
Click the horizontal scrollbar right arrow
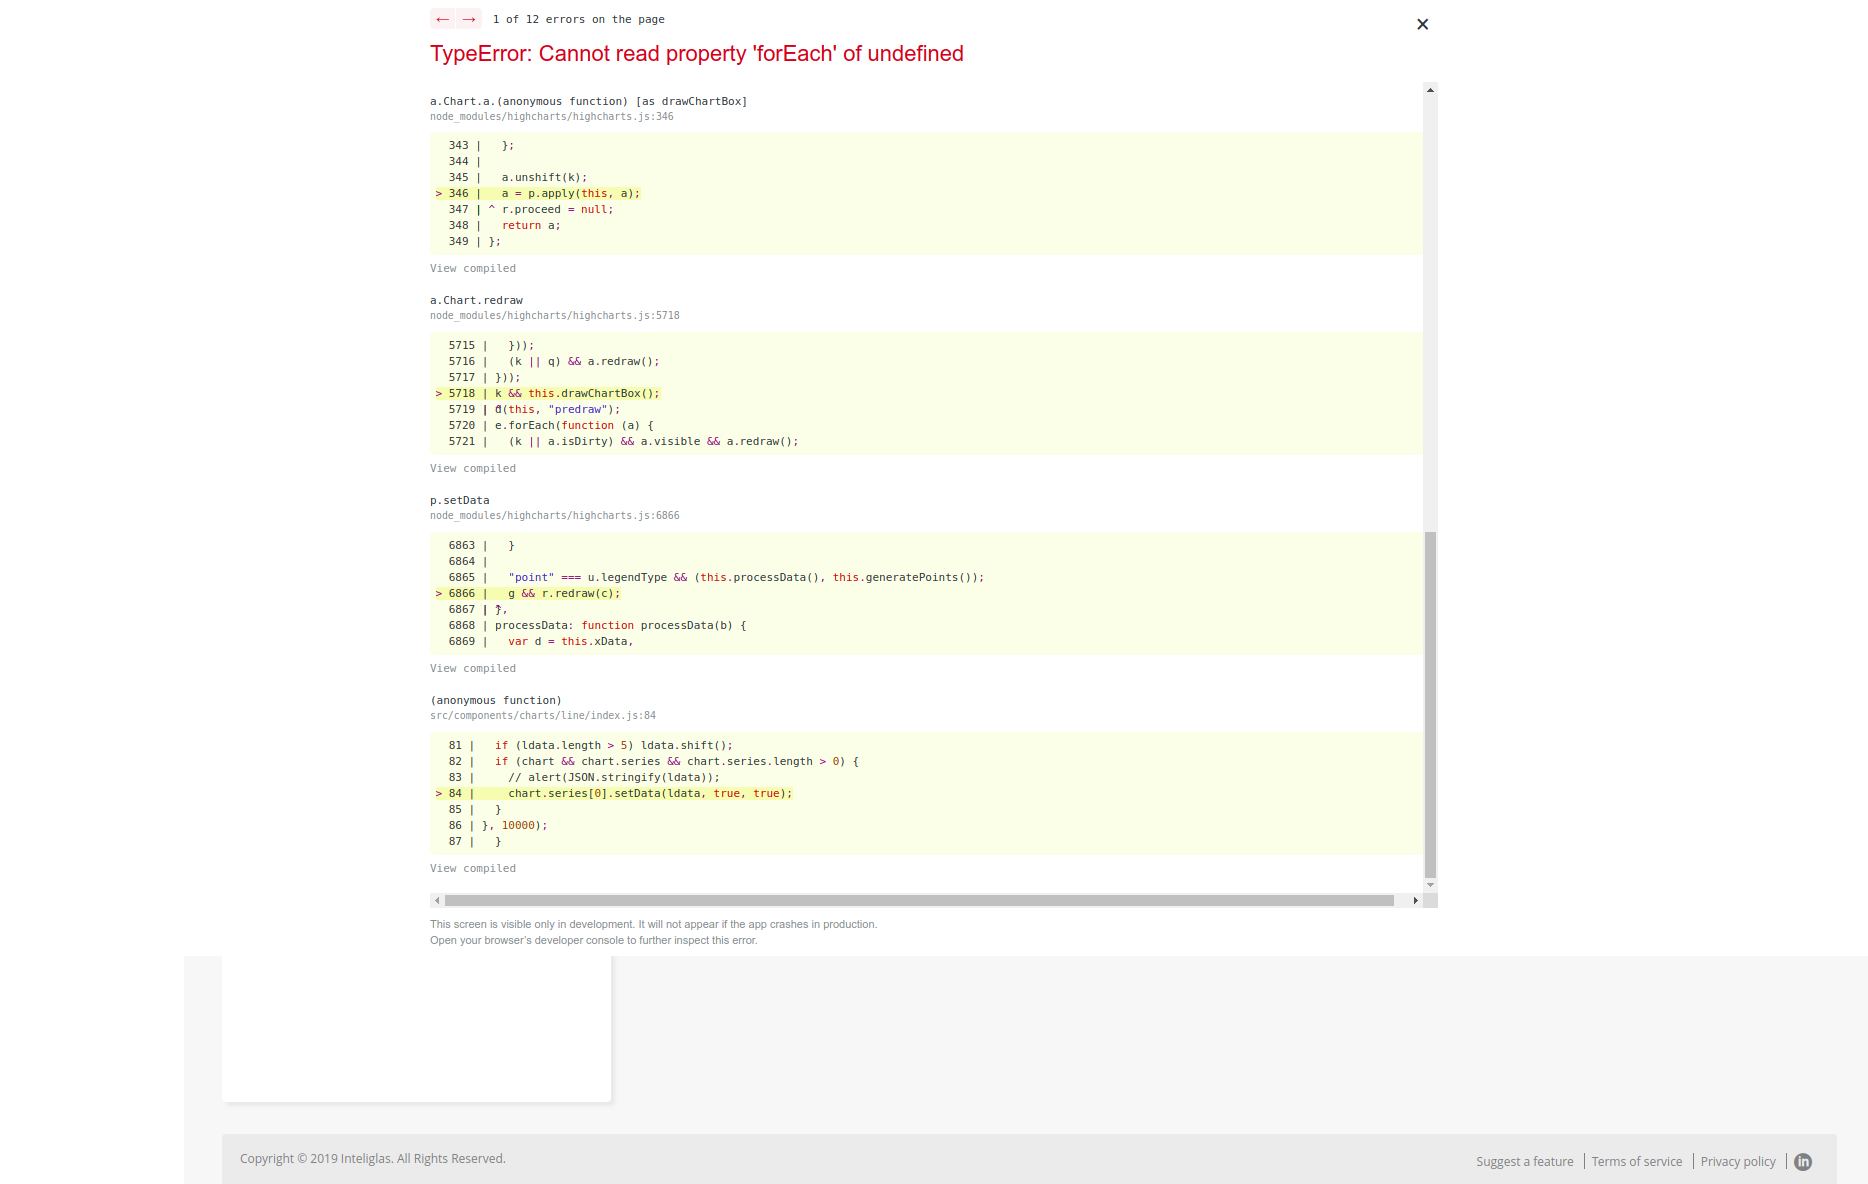coord(1416,900)
